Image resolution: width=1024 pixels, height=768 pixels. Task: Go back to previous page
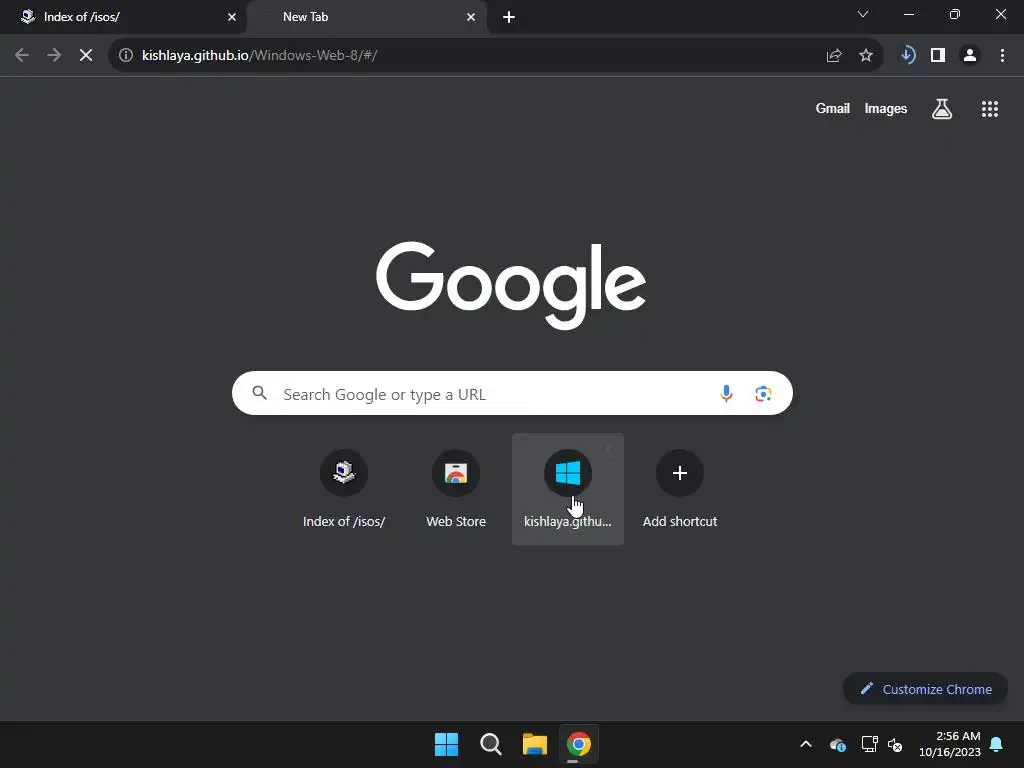coord(22,56)
